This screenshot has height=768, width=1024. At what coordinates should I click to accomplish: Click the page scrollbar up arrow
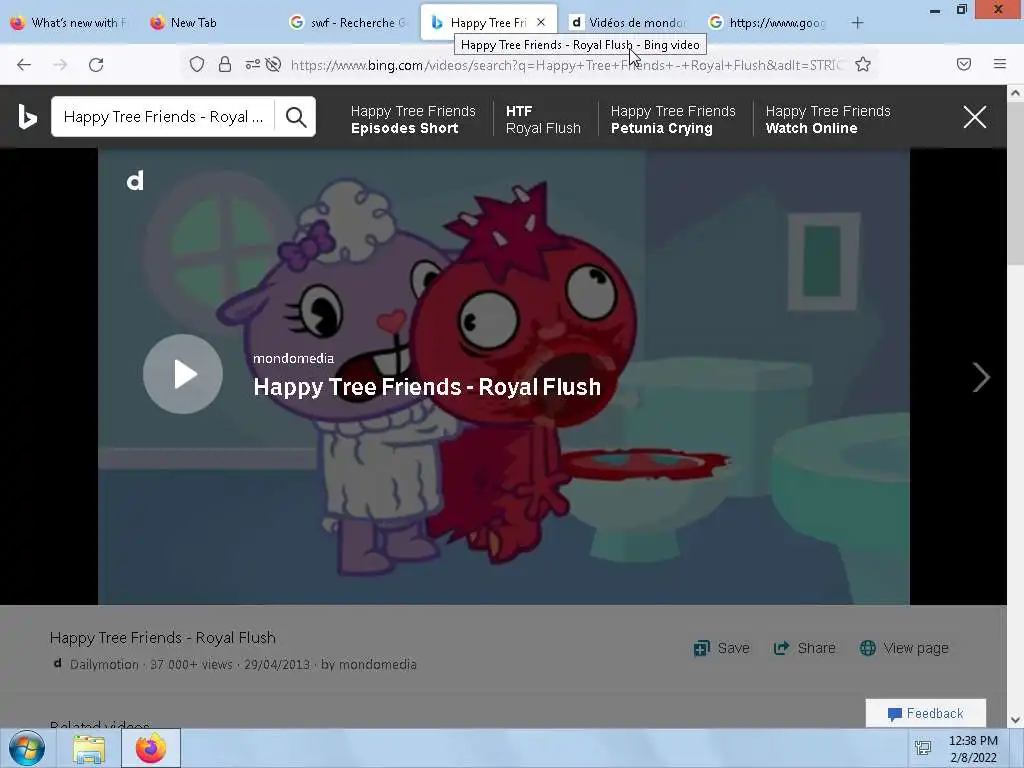pos(1016,93)
